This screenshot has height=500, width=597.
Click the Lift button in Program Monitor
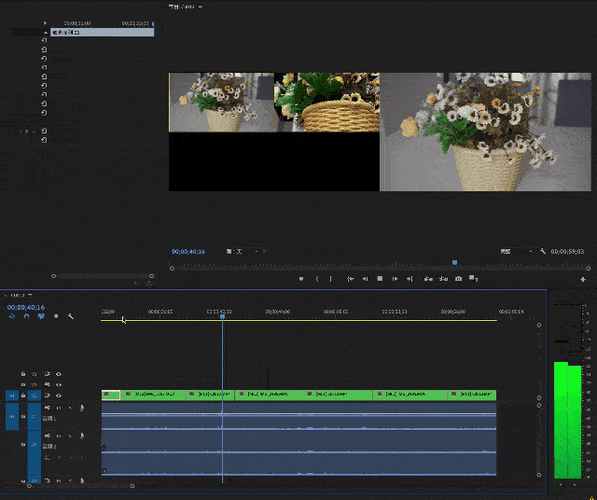pos(428,279)
